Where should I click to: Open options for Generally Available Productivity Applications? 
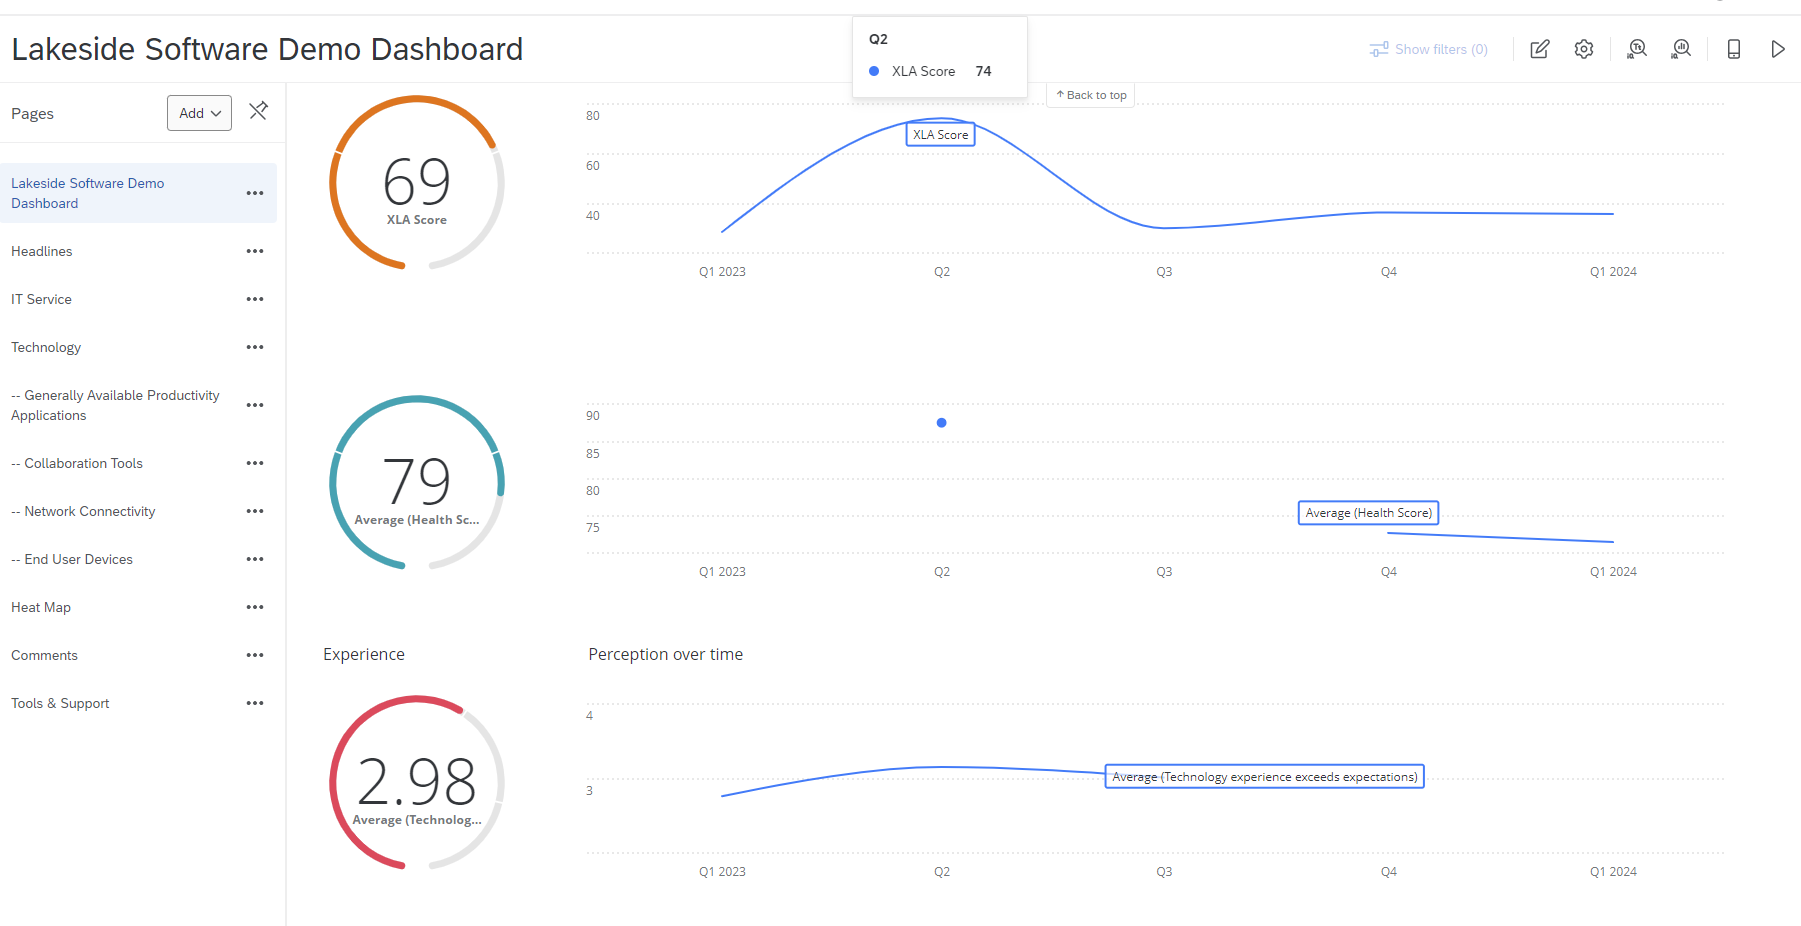pos(255,405)
